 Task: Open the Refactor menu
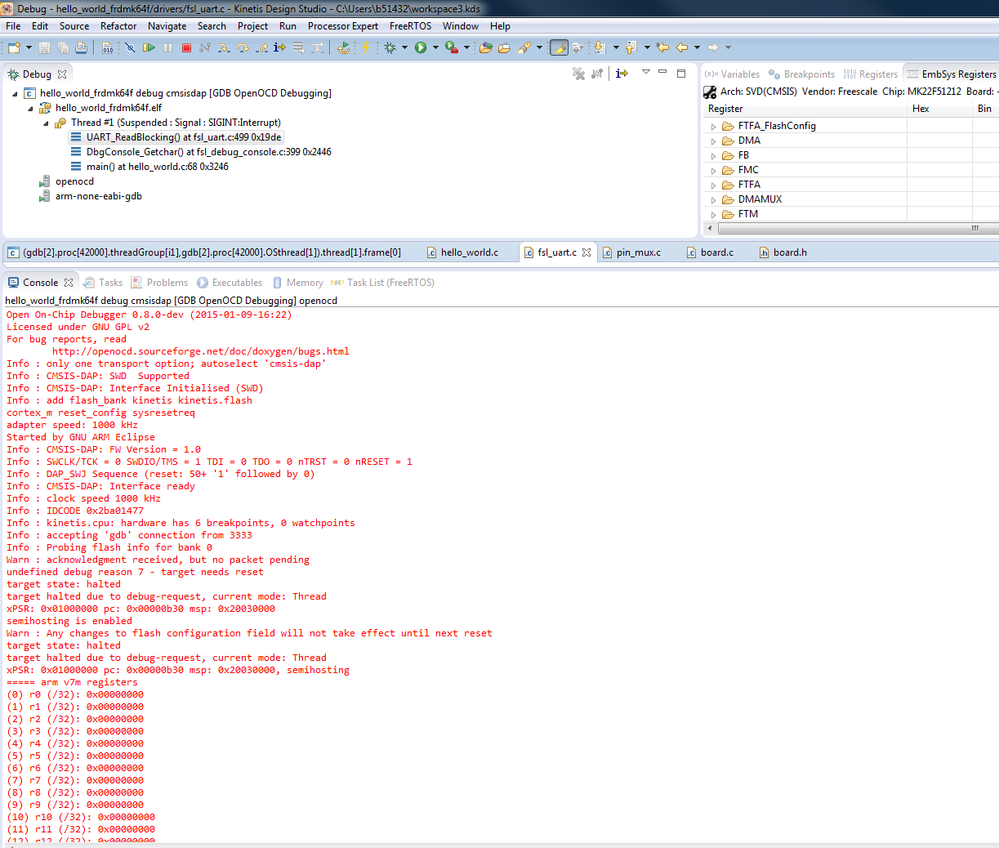click(x=118, y=26)
